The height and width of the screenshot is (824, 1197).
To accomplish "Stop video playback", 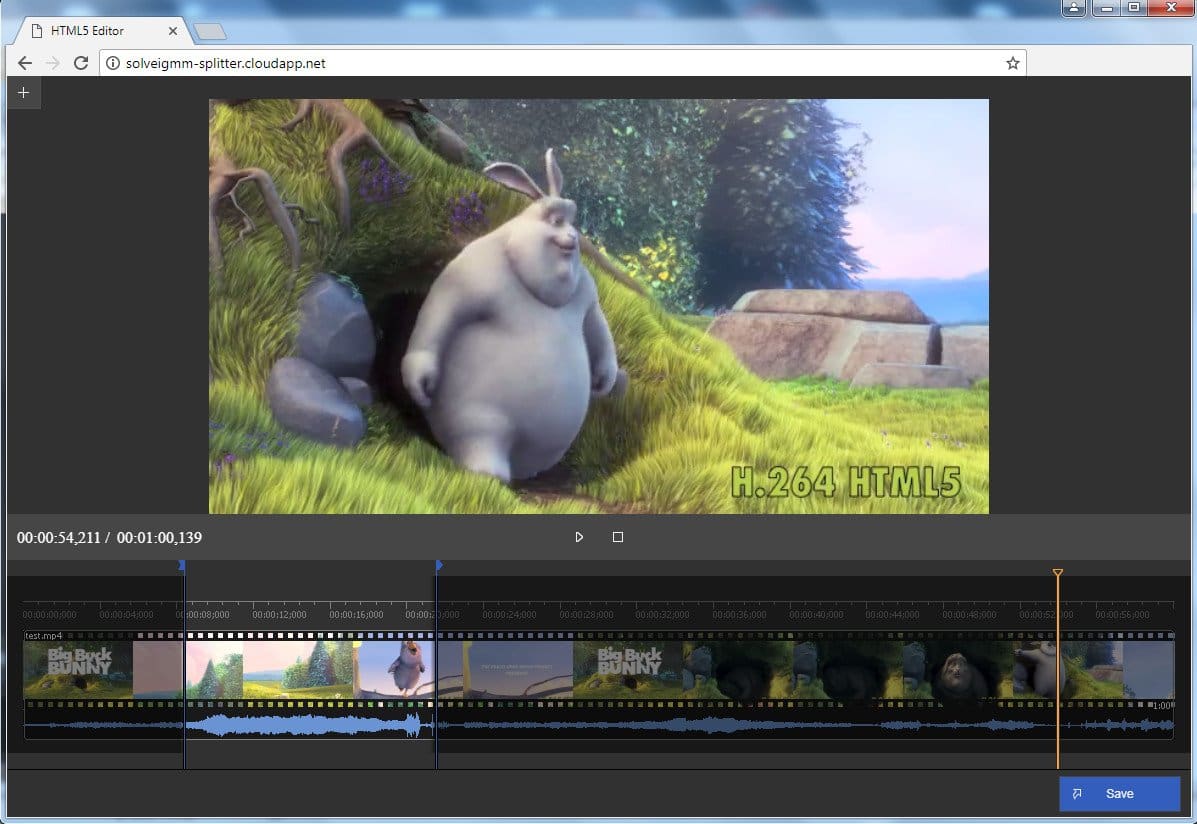I will click(618, 537).
